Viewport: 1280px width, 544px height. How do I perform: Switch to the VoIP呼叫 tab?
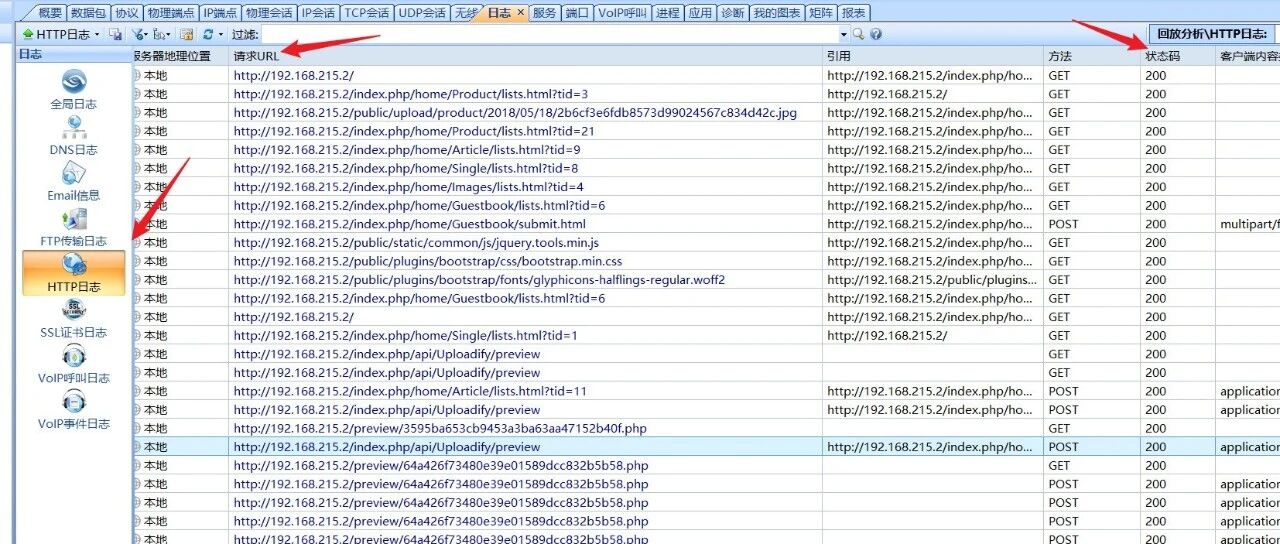[622, 13]
